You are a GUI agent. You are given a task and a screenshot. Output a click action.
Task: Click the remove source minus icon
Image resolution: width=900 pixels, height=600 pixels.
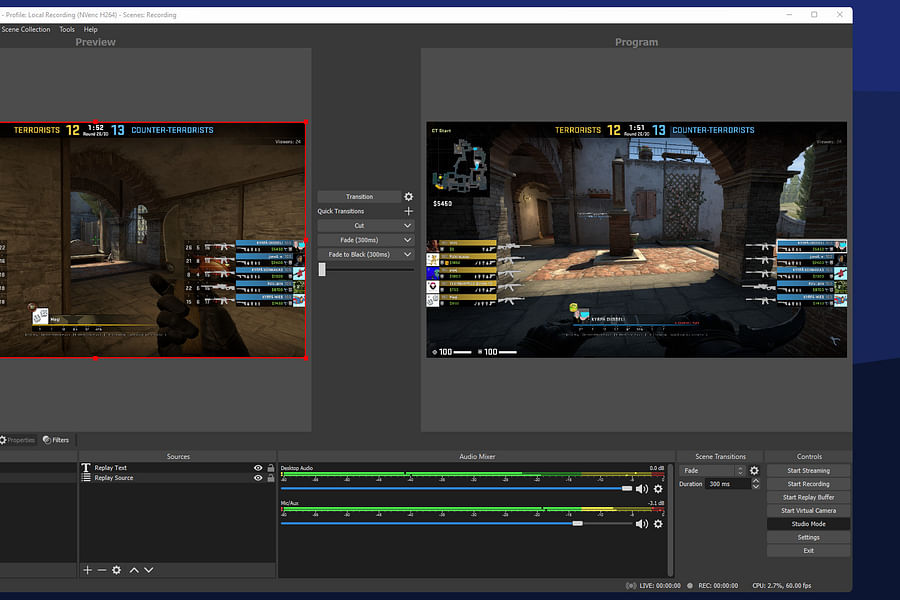click(x=102, y=570)
